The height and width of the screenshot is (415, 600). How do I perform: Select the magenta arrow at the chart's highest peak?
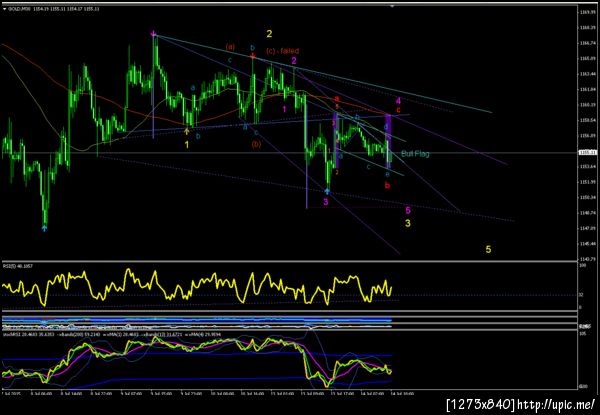(153, 34)
